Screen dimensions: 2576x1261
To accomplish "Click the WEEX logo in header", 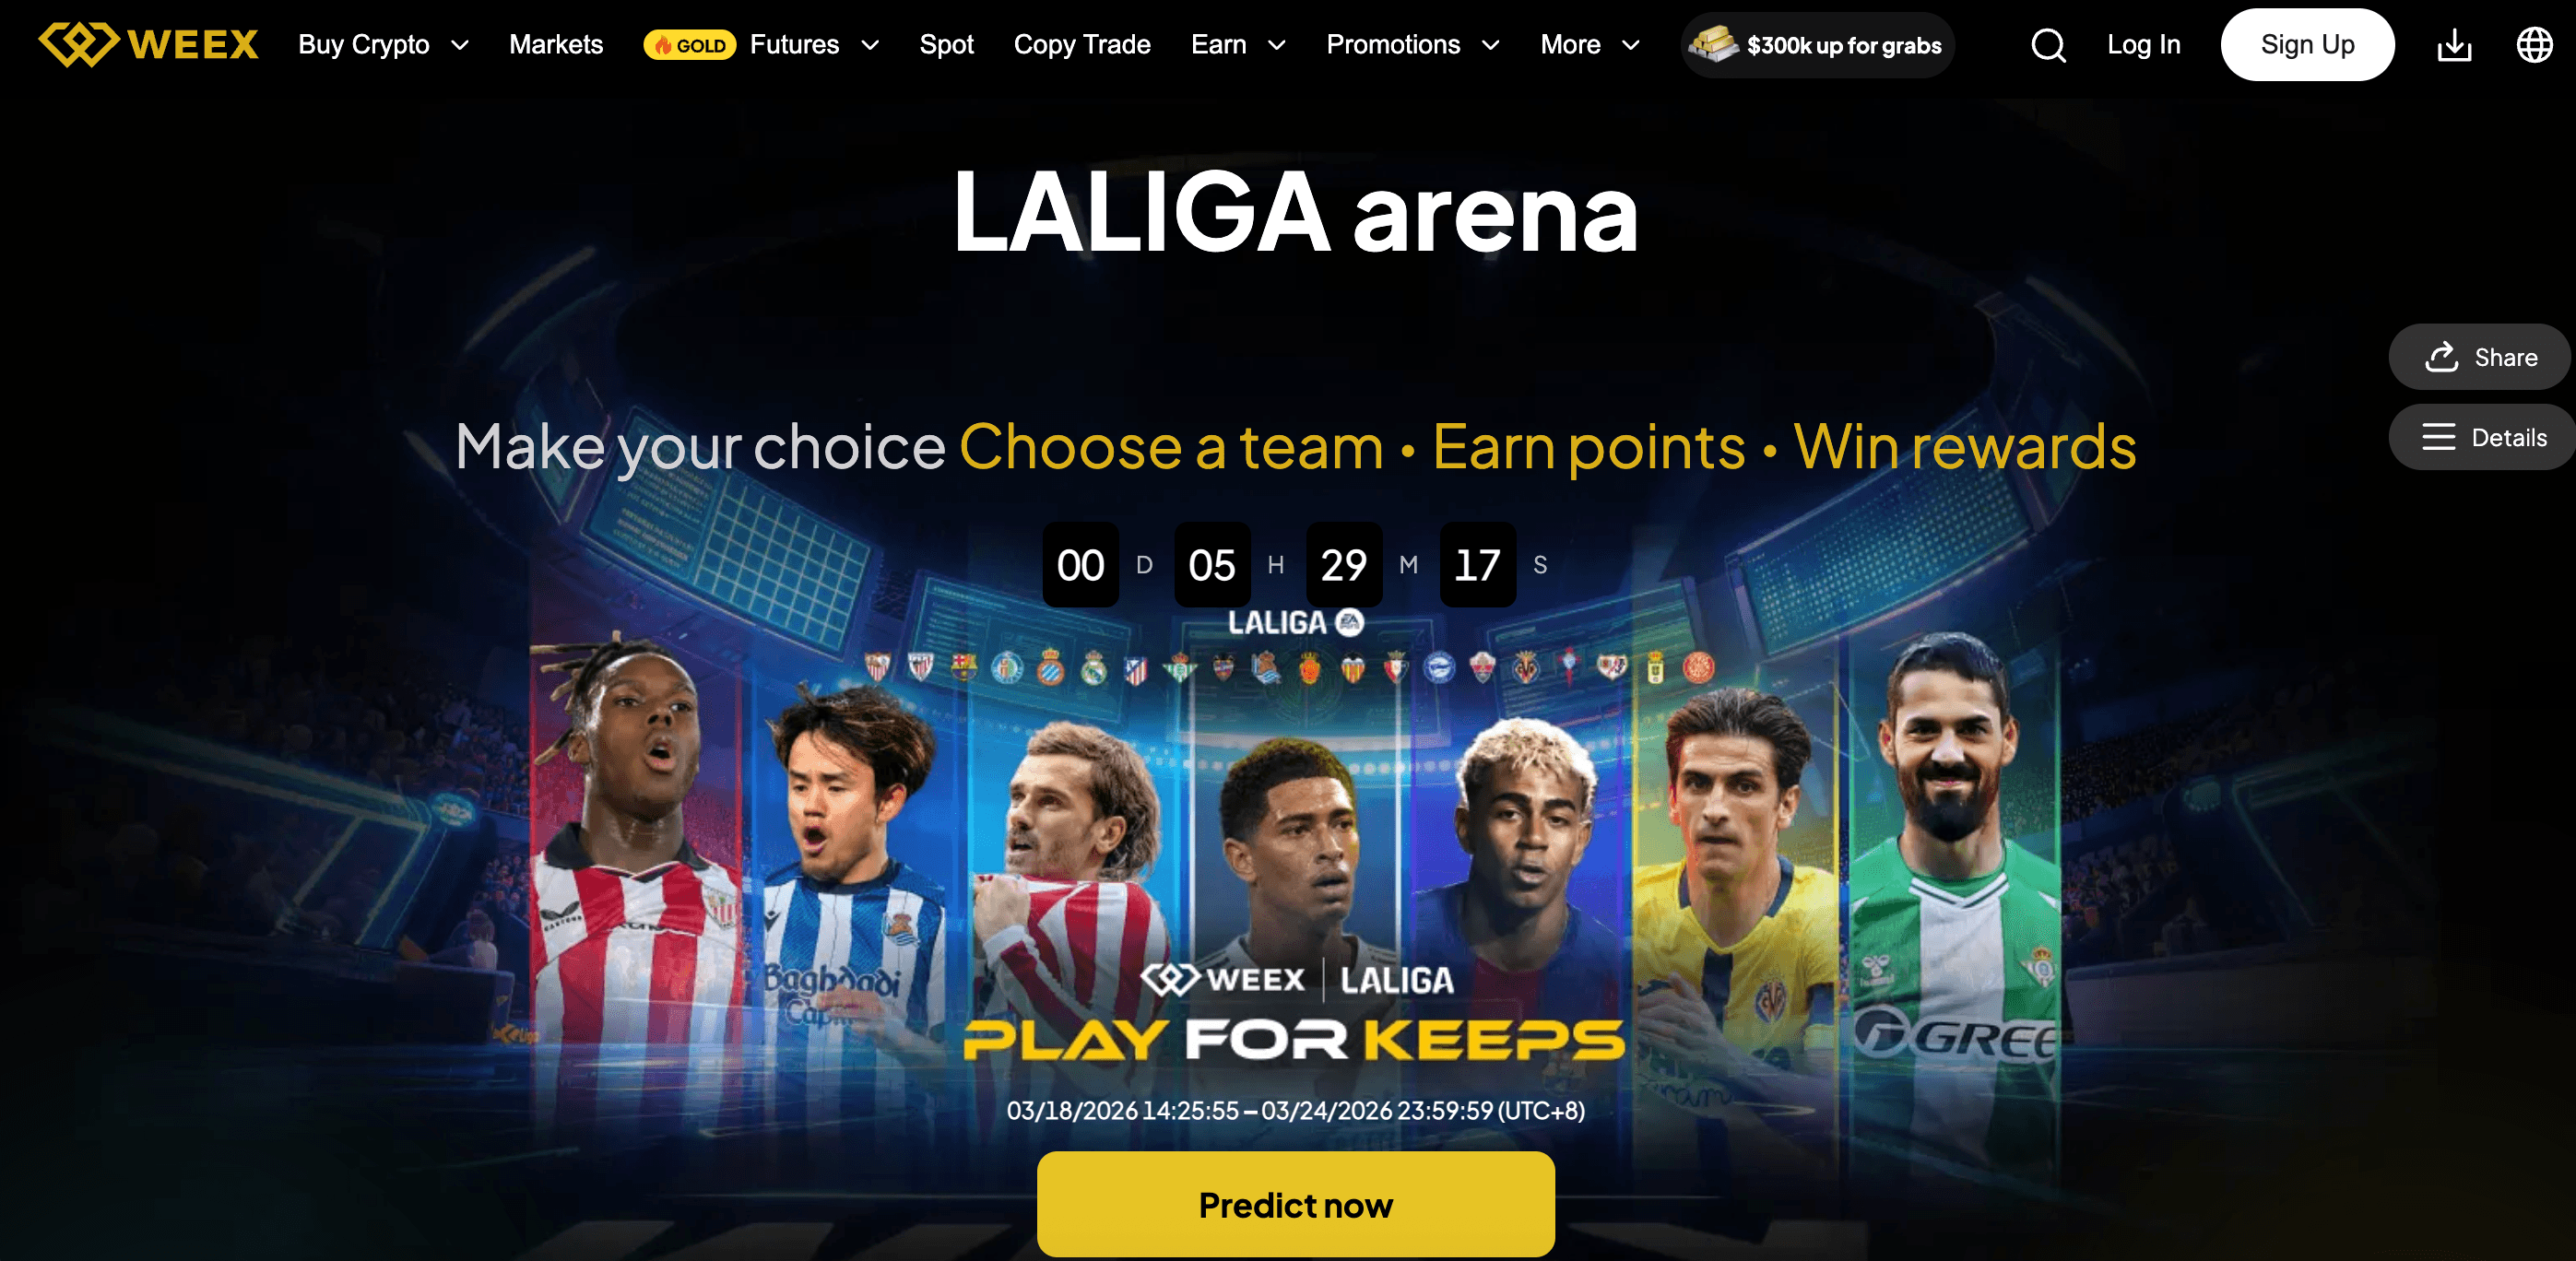I will pos(148,45).
